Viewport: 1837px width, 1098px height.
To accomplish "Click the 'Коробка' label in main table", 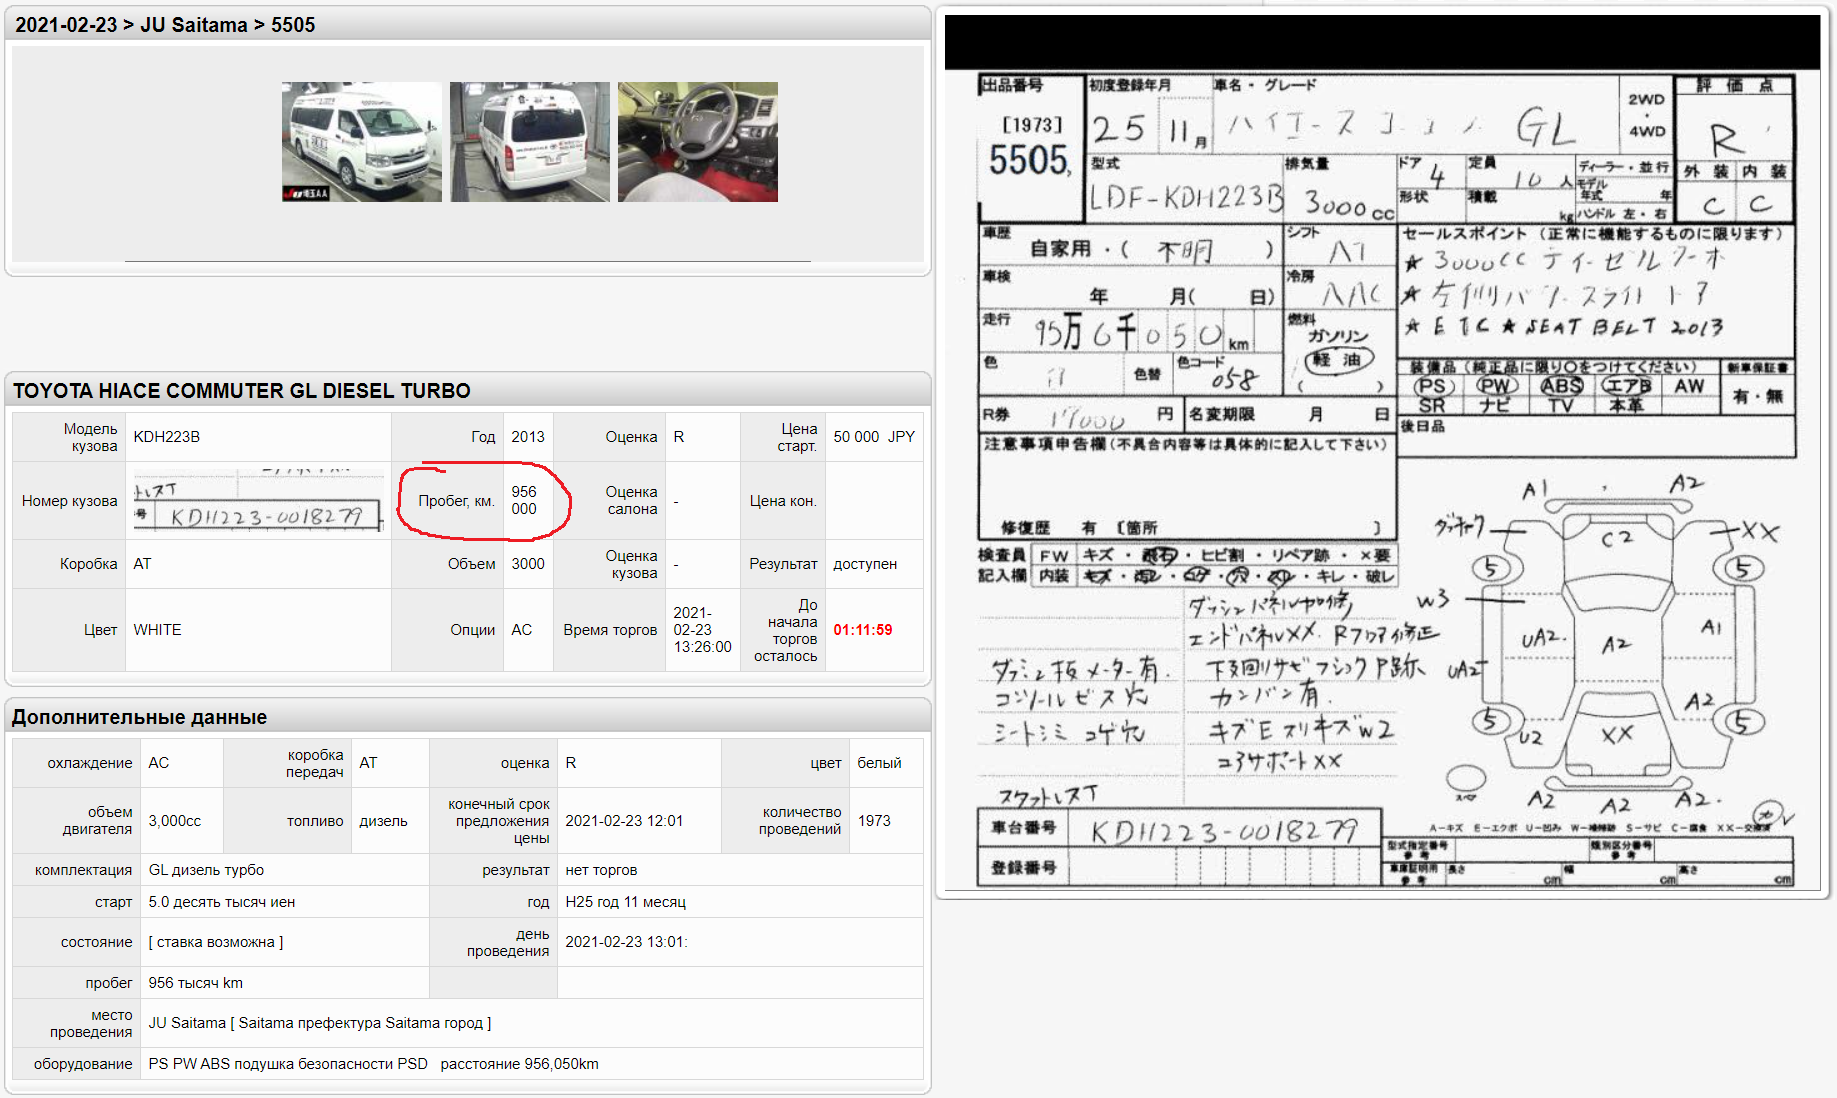I will [x=89, y=564].
